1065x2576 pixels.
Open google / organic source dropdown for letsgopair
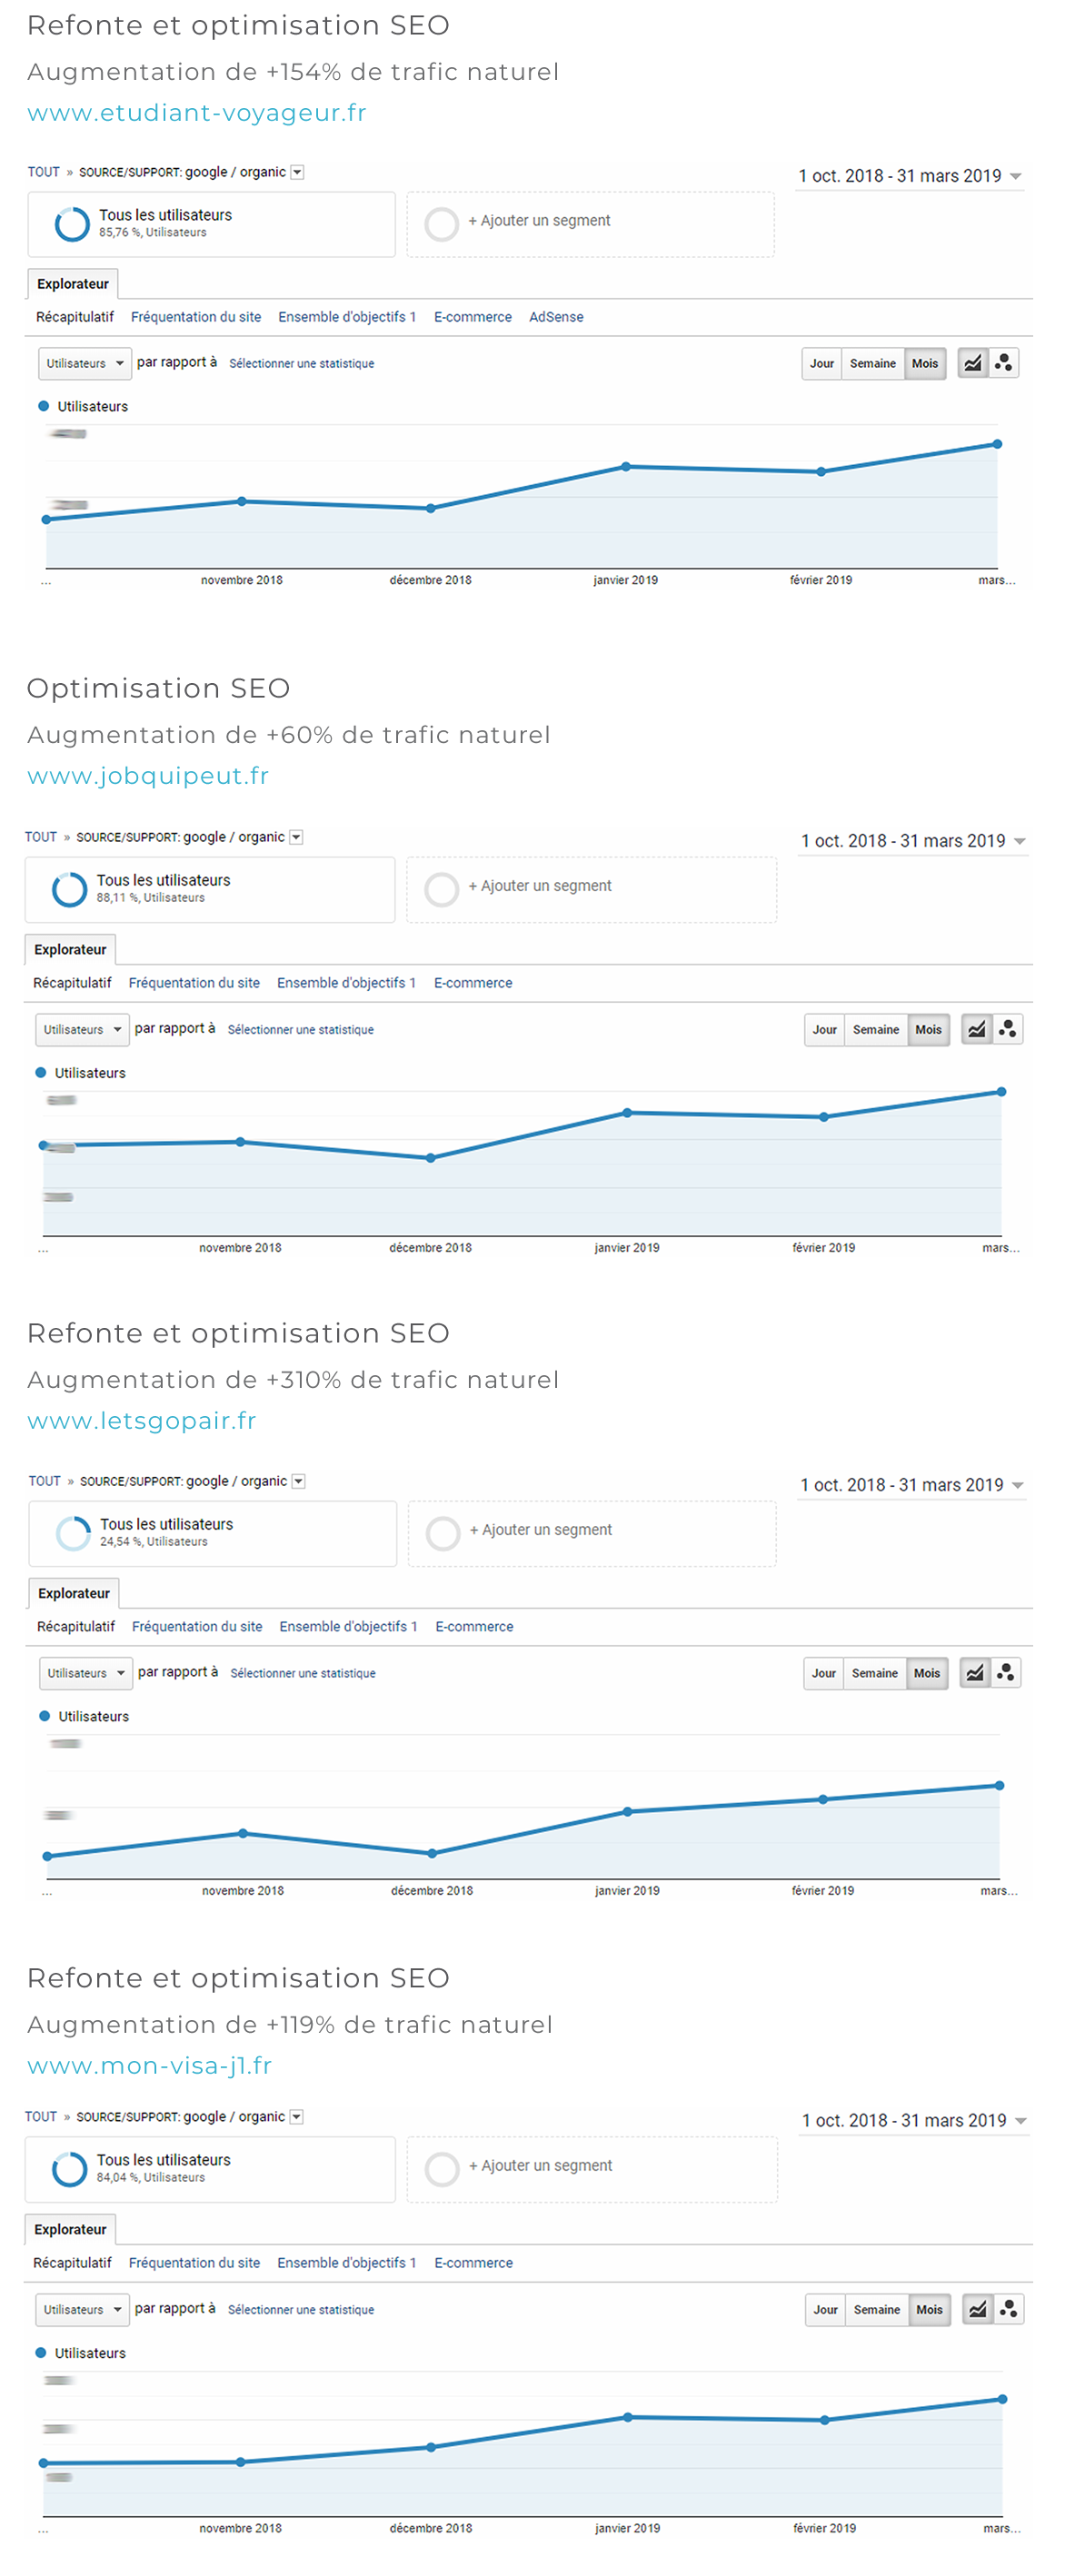point(298,1481)
